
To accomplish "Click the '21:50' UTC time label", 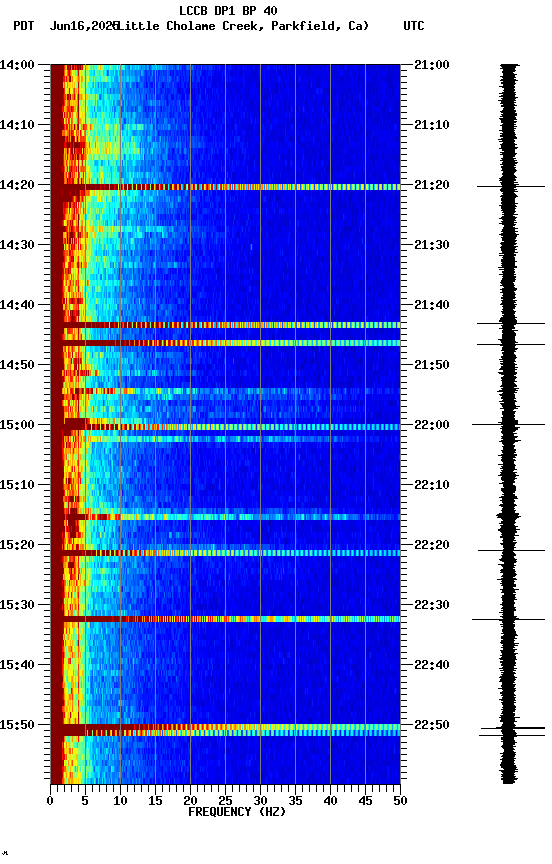I will point(432,365).
